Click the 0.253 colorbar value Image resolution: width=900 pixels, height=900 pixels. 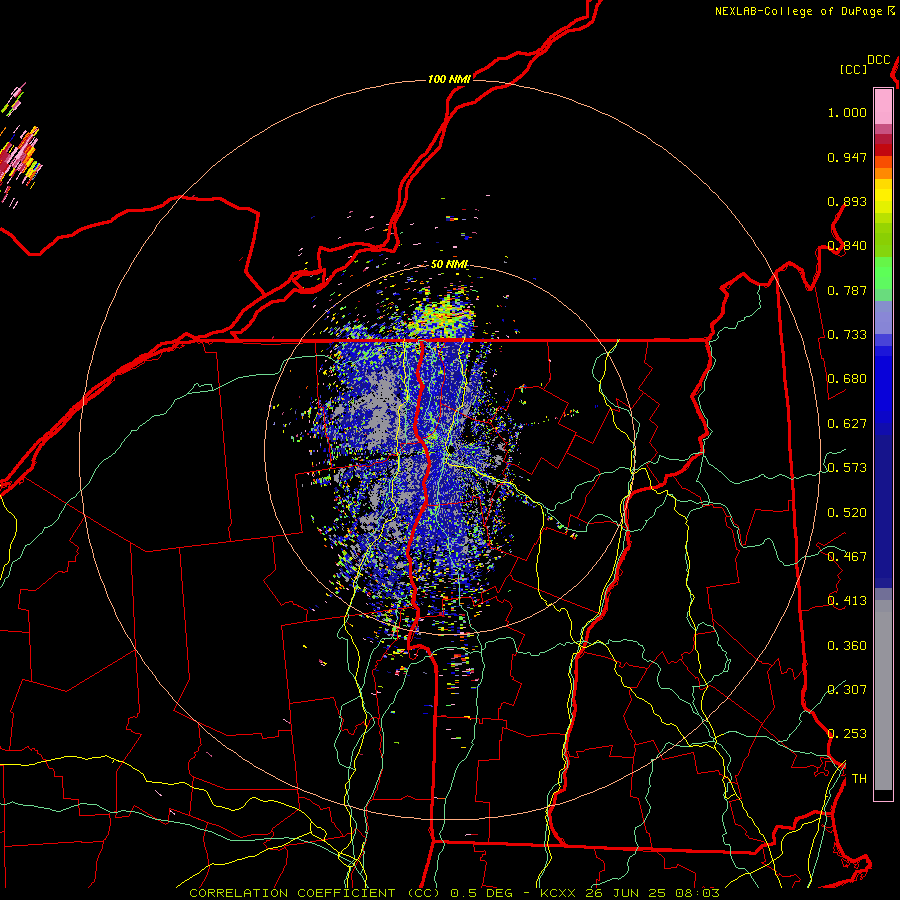pyautogui.click(x=847, y=734)
